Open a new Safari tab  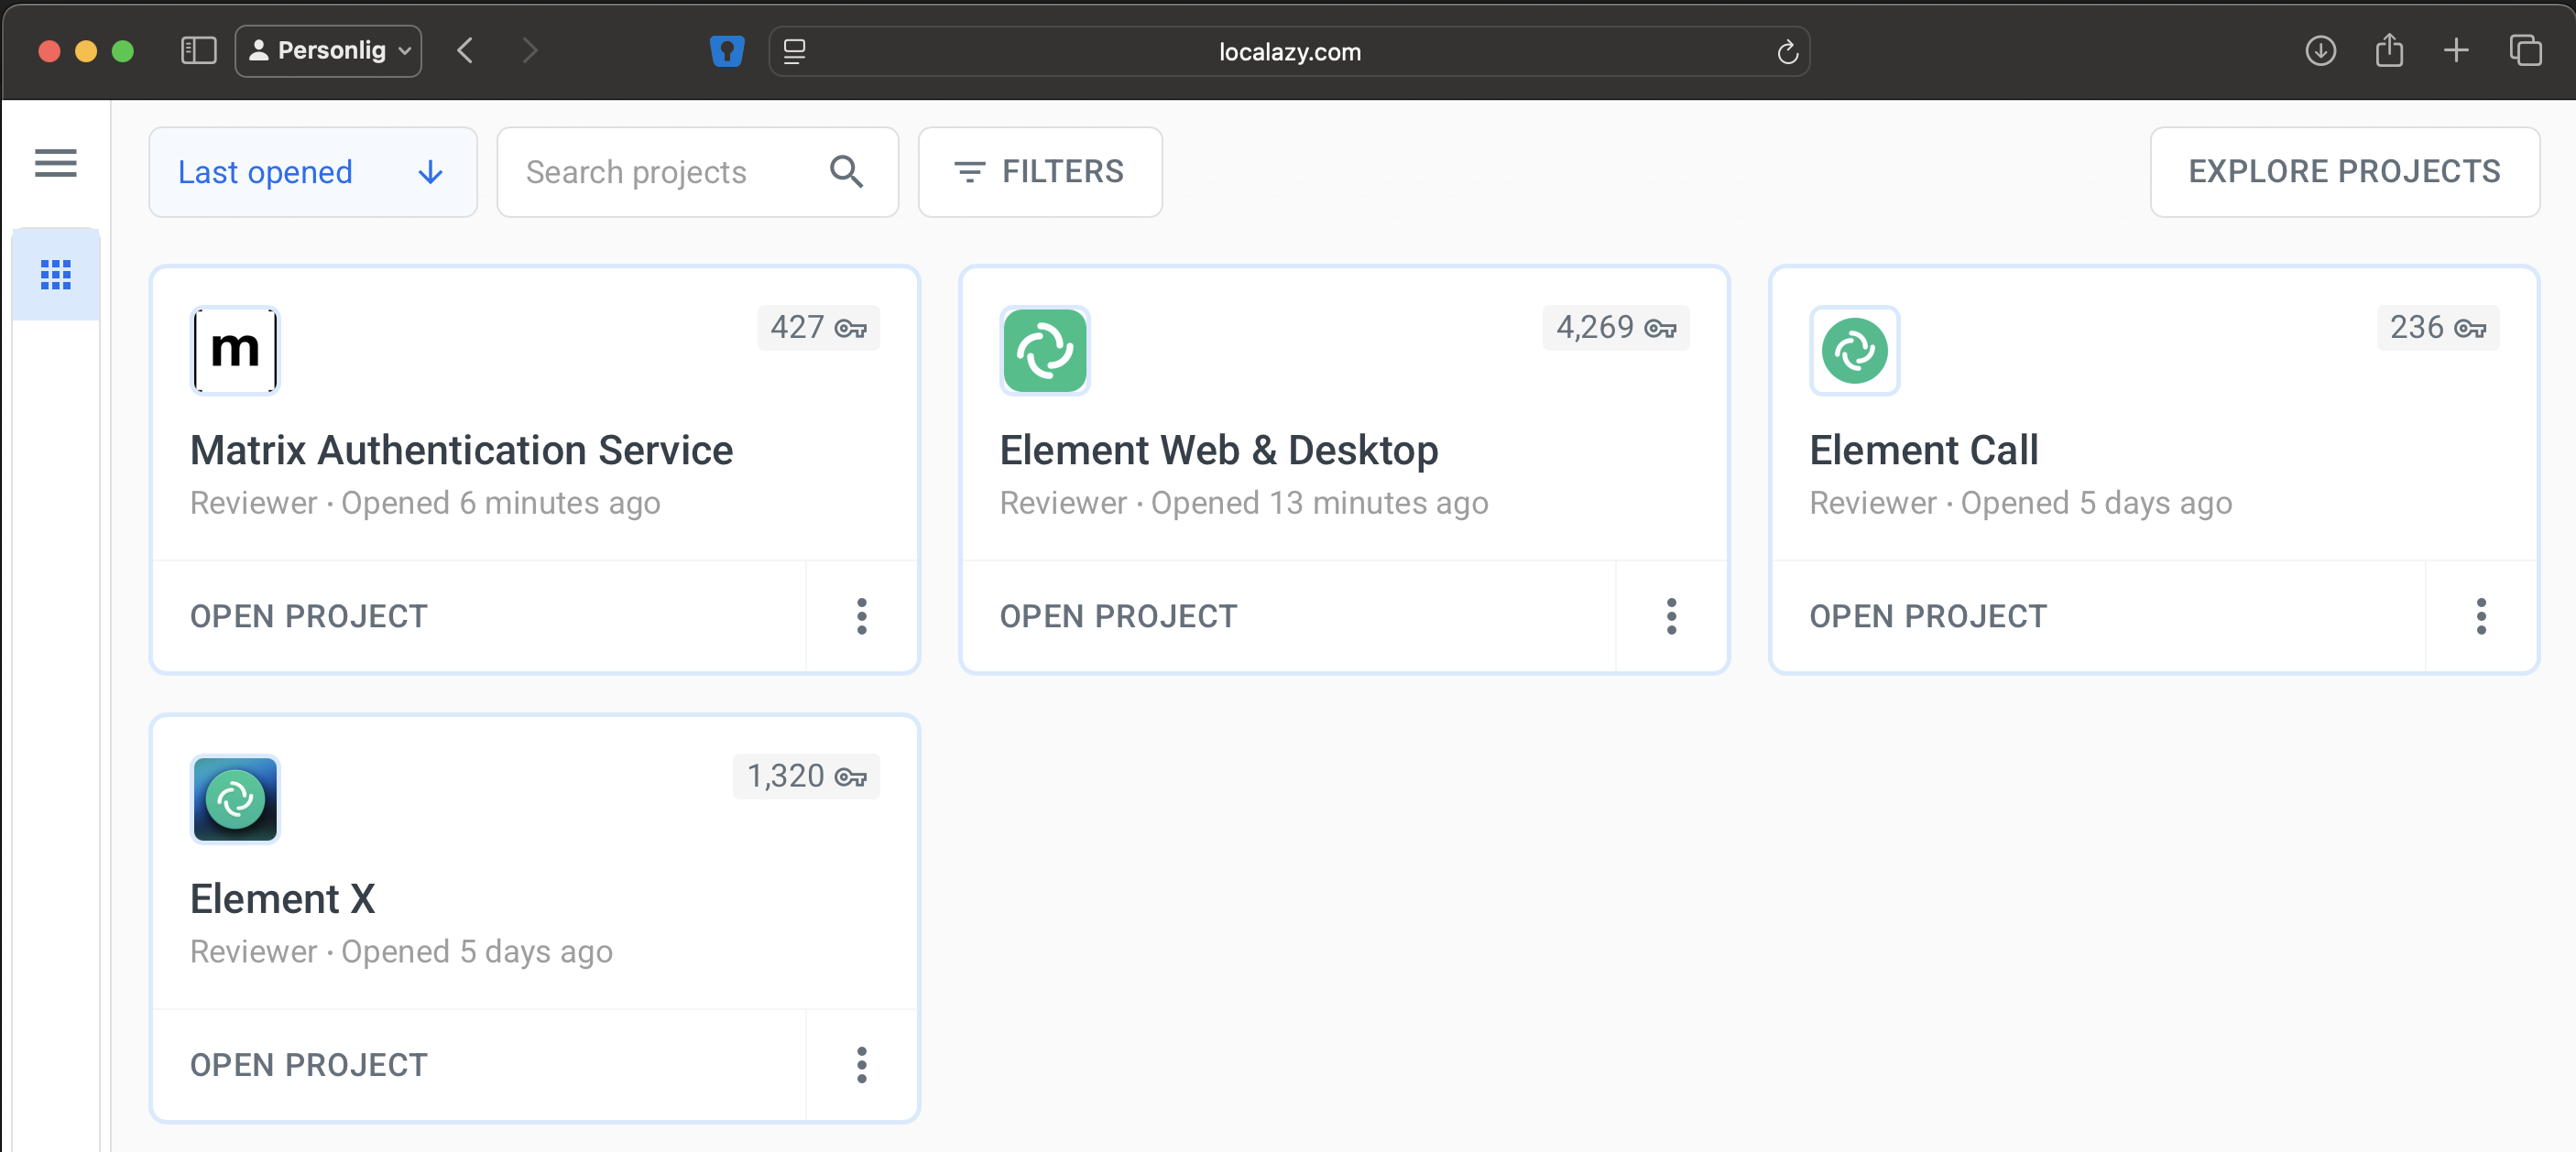(x=2456, y=51)
